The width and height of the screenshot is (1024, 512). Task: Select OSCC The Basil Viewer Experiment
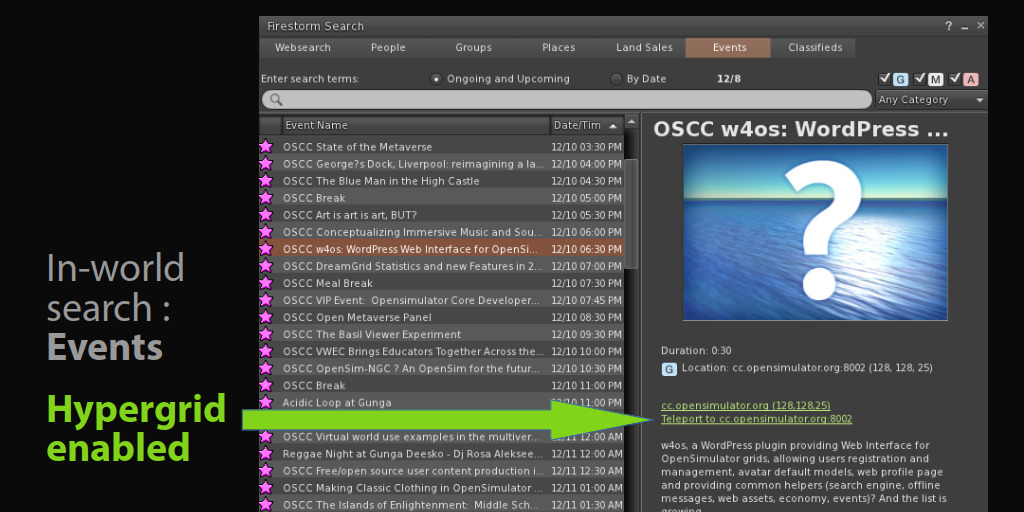click(441, 334)
